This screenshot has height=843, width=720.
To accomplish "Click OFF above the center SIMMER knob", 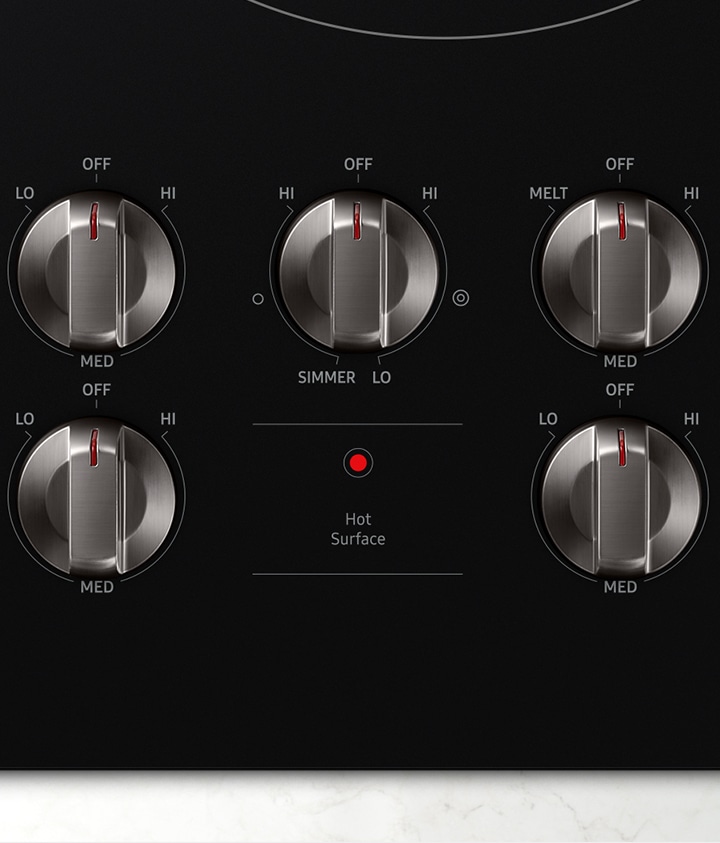I will [x=358, y=164].
